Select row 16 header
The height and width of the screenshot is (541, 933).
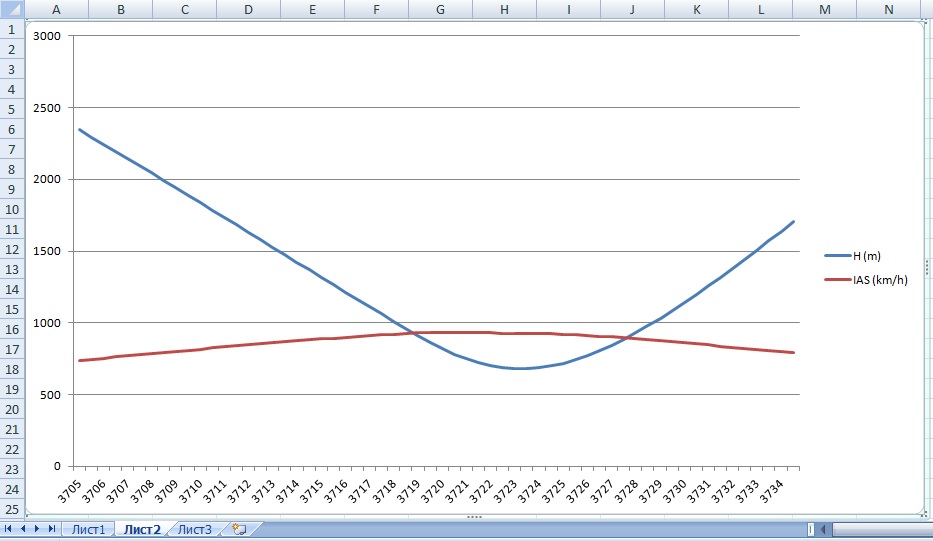pyautogui.click(x=12, y=329)
